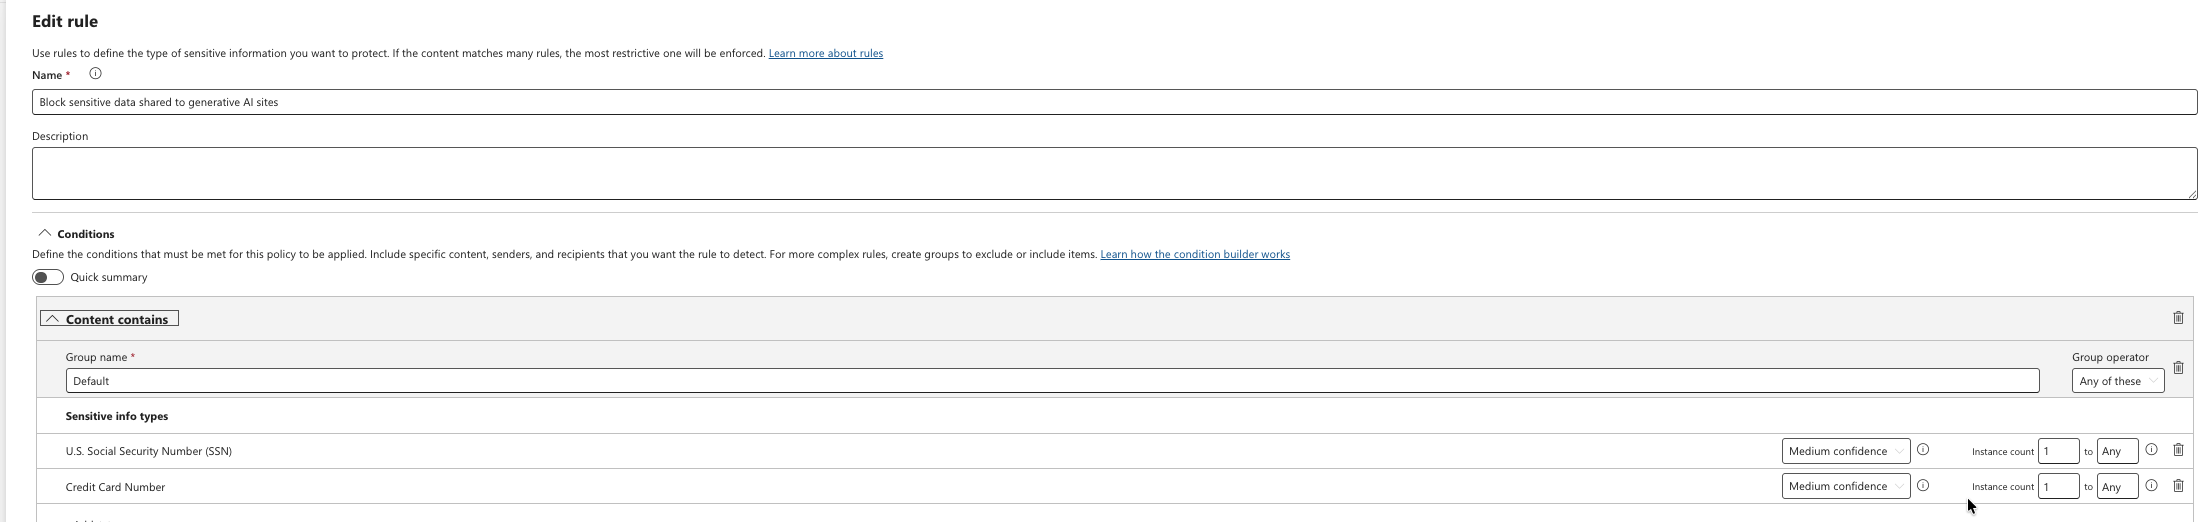2203x522 pixels.
Task: Click the SSN instance count info icon
Action: [x=2151, y=450]
